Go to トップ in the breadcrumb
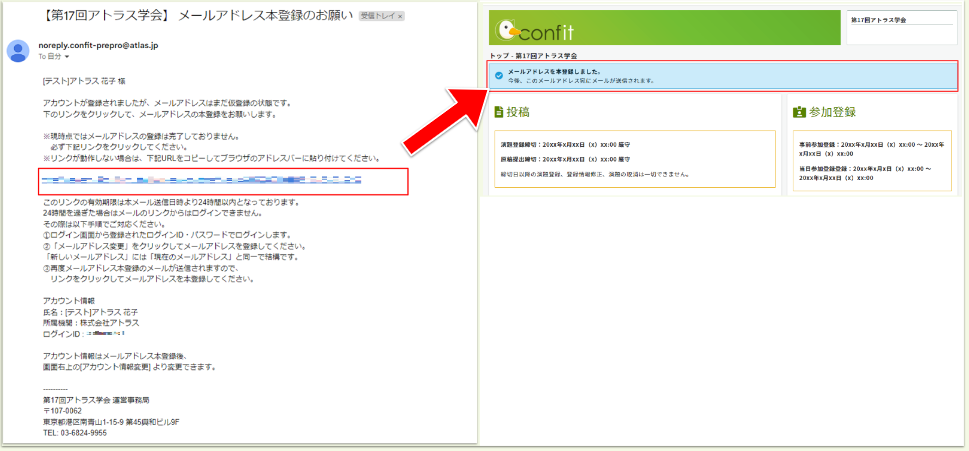This screenshot has height=451, width=969. click(x=499, y=55)
